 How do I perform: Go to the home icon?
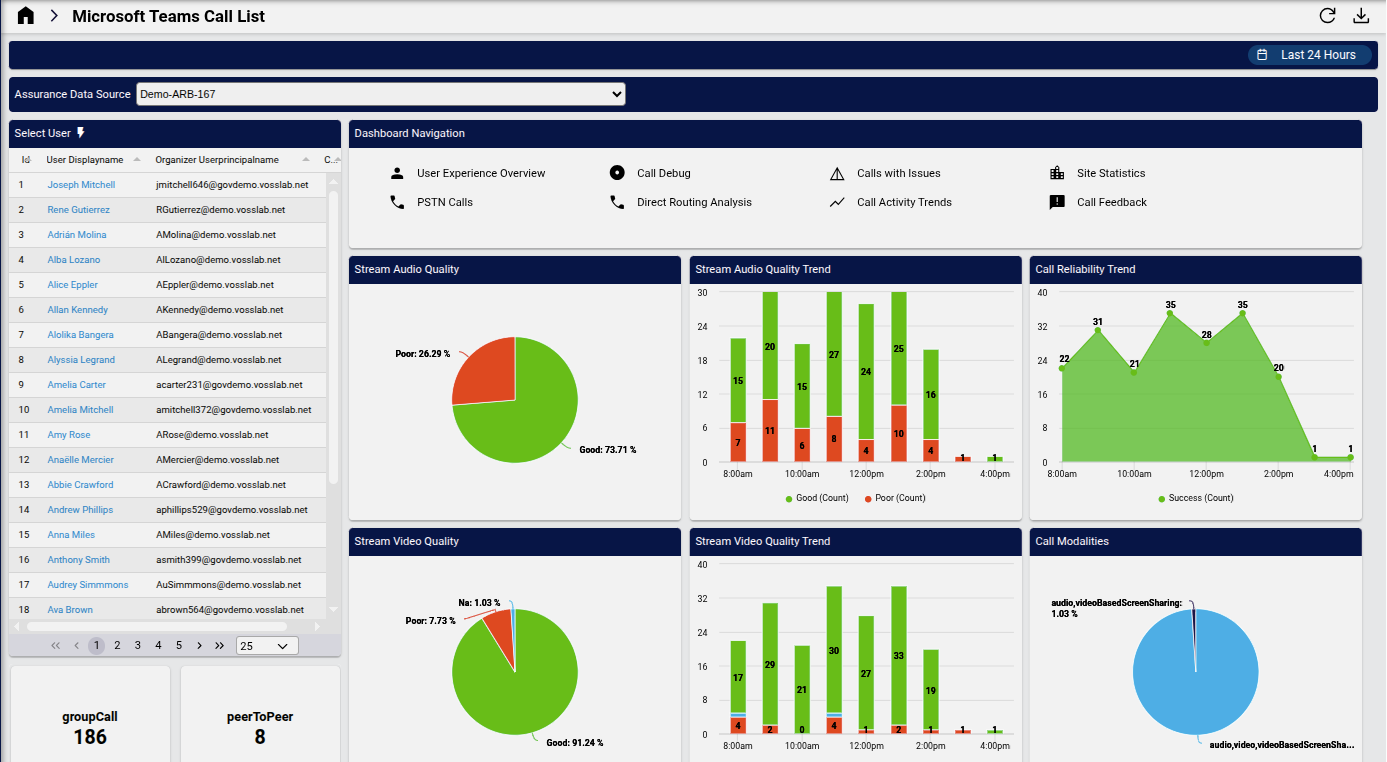[x=26, y=16]
